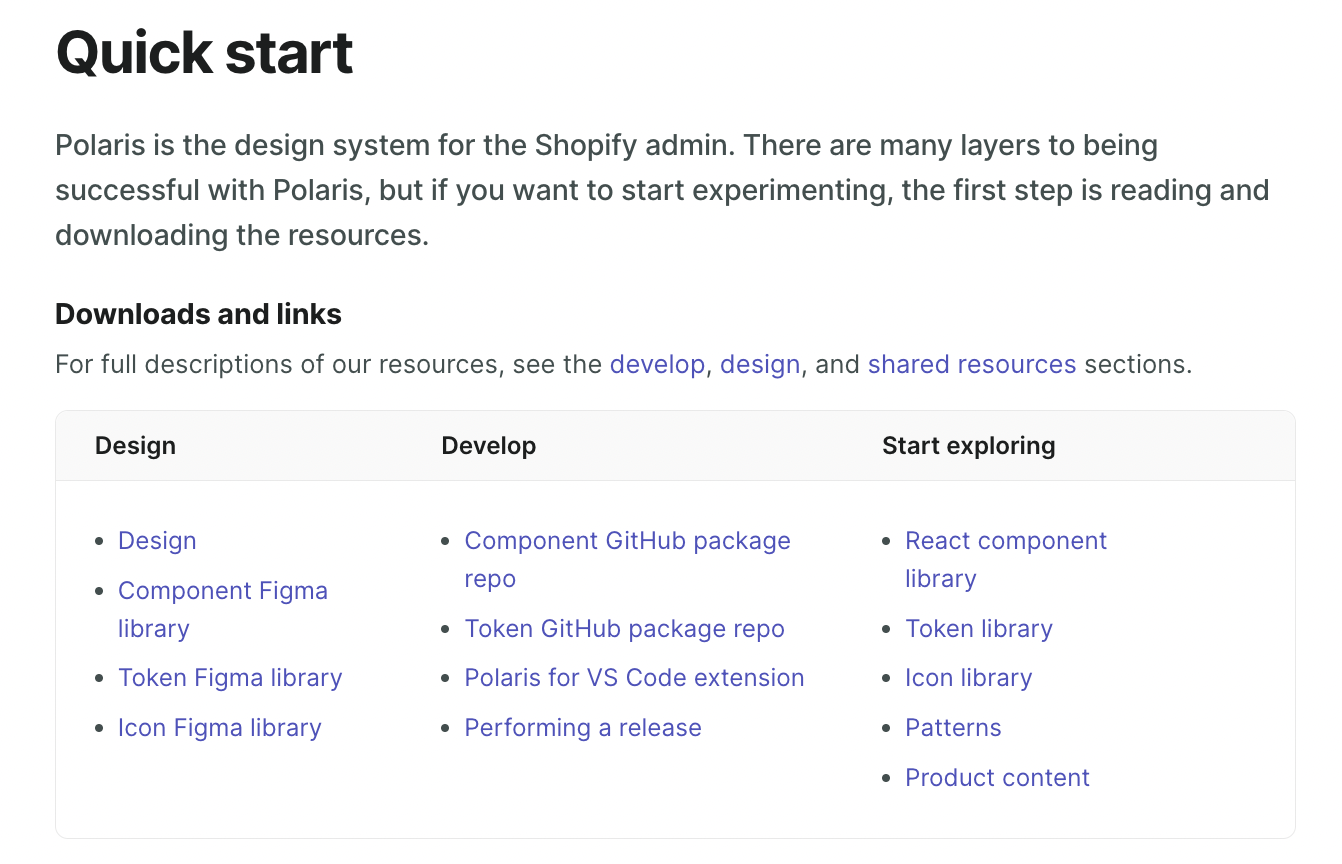Image resolution: width=1342 pixels, height=864 pixels.
Task: Open the Token library link
Action: (979, 629)
